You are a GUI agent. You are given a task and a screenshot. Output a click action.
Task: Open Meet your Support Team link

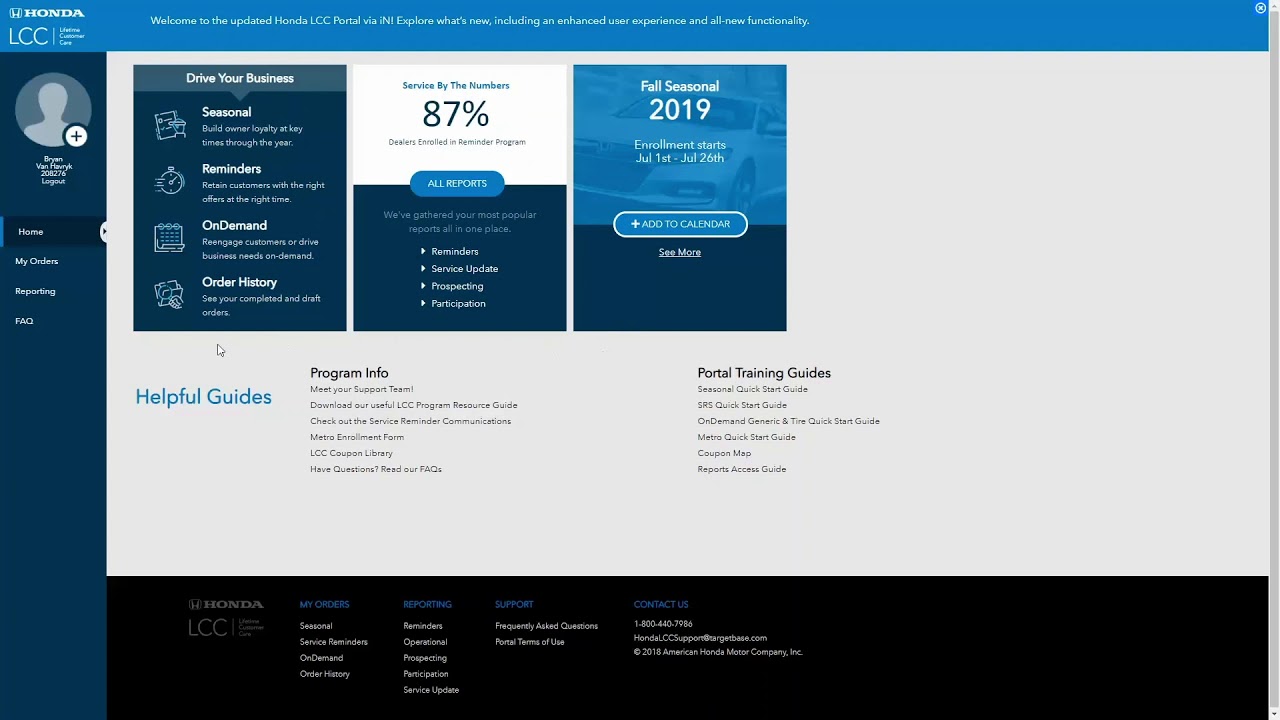361,389
